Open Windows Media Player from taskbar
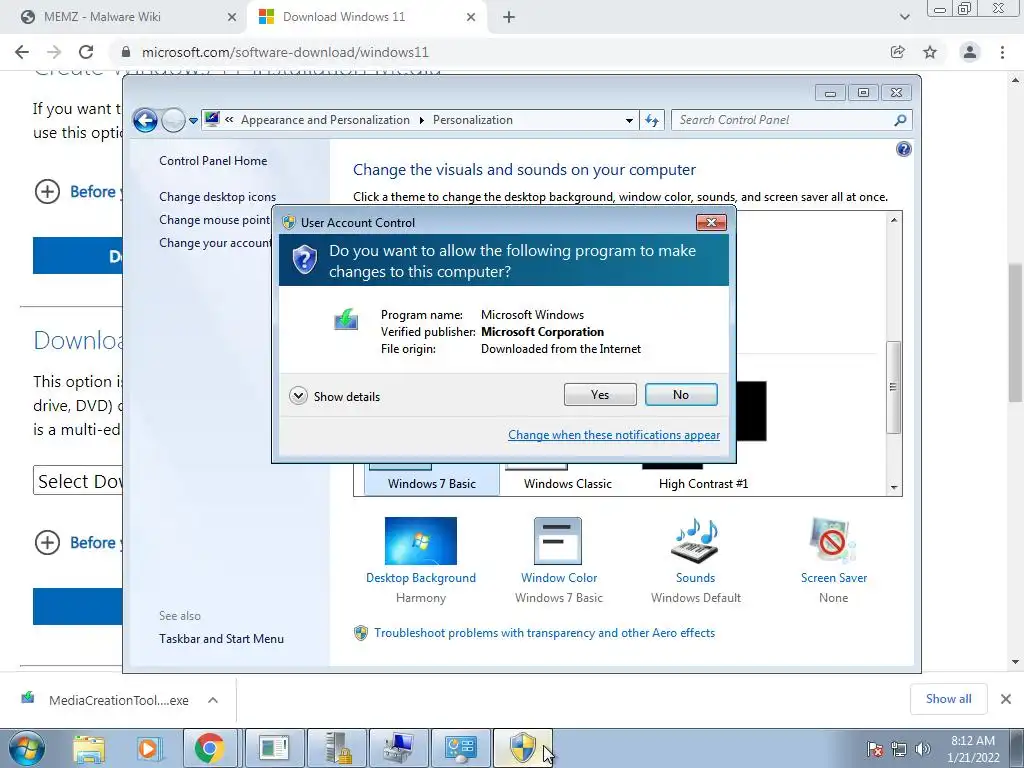 click(x=149, y=748)
